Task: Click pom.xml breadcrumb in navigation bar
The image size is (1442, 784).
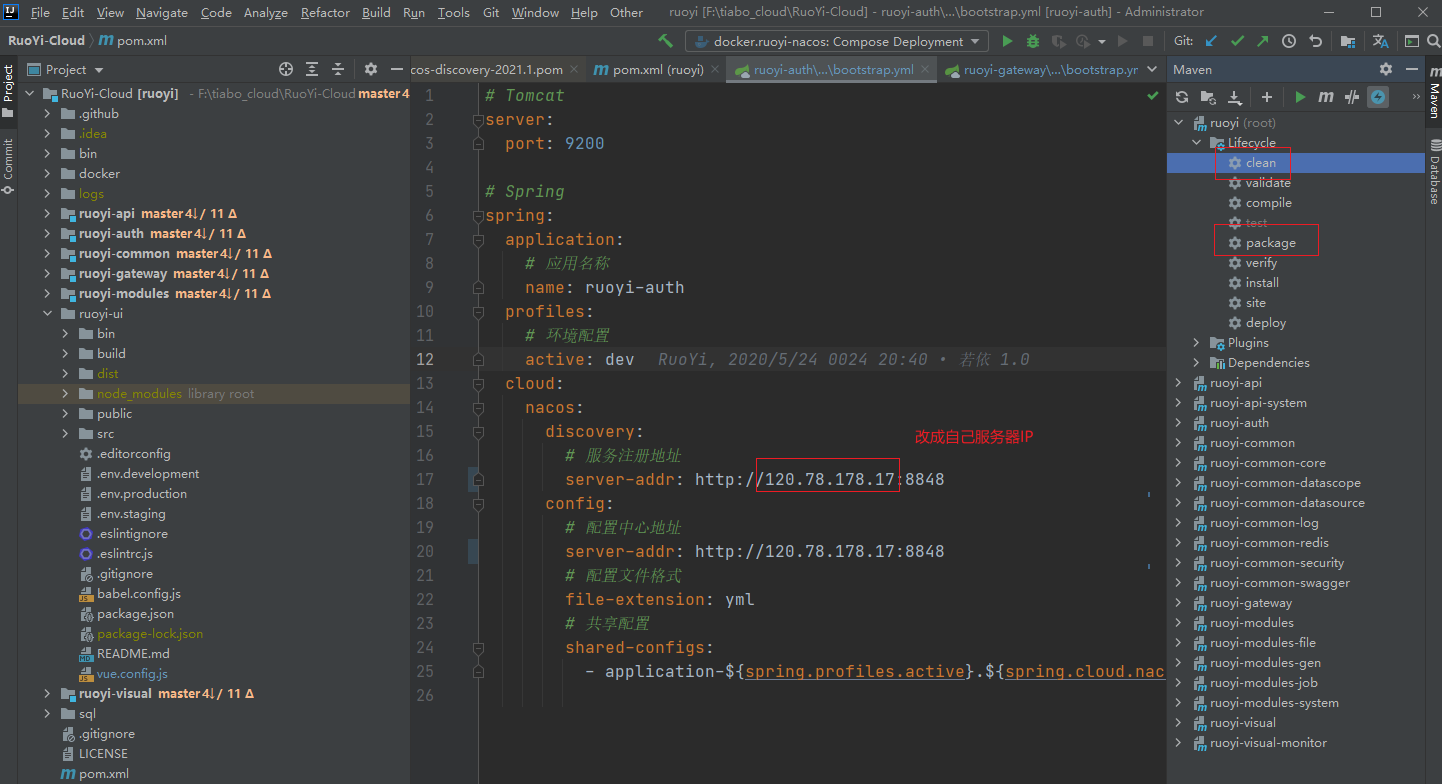Action: pyautogui.click(x=132, y=41)
